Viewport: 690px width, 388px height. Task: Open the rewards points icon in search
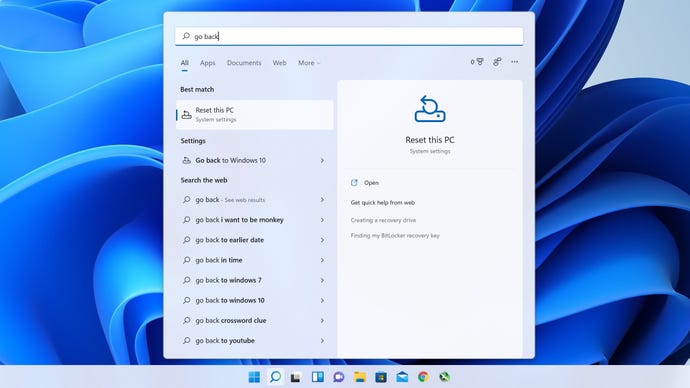[x=477, y=62]
